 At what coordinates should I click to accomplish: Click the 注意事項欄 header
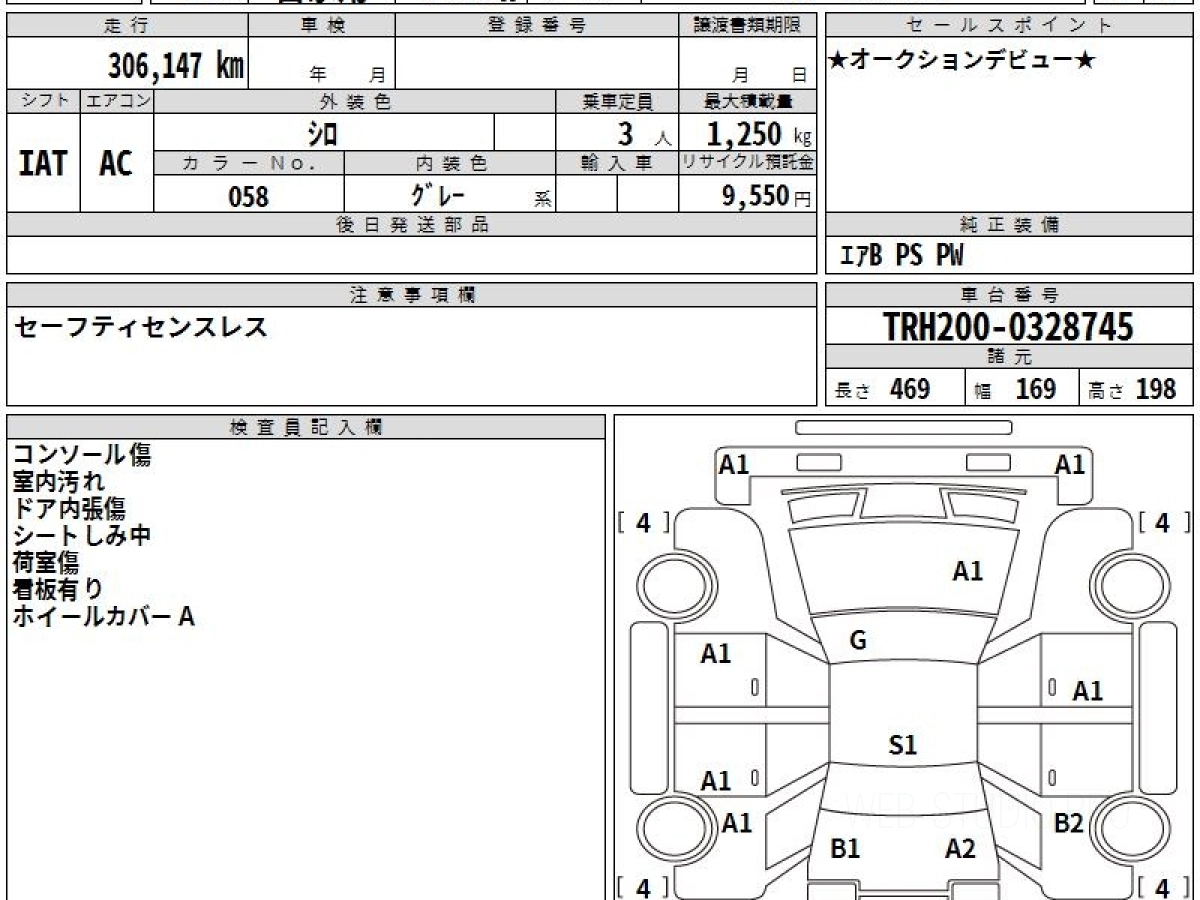pos(411,295)
